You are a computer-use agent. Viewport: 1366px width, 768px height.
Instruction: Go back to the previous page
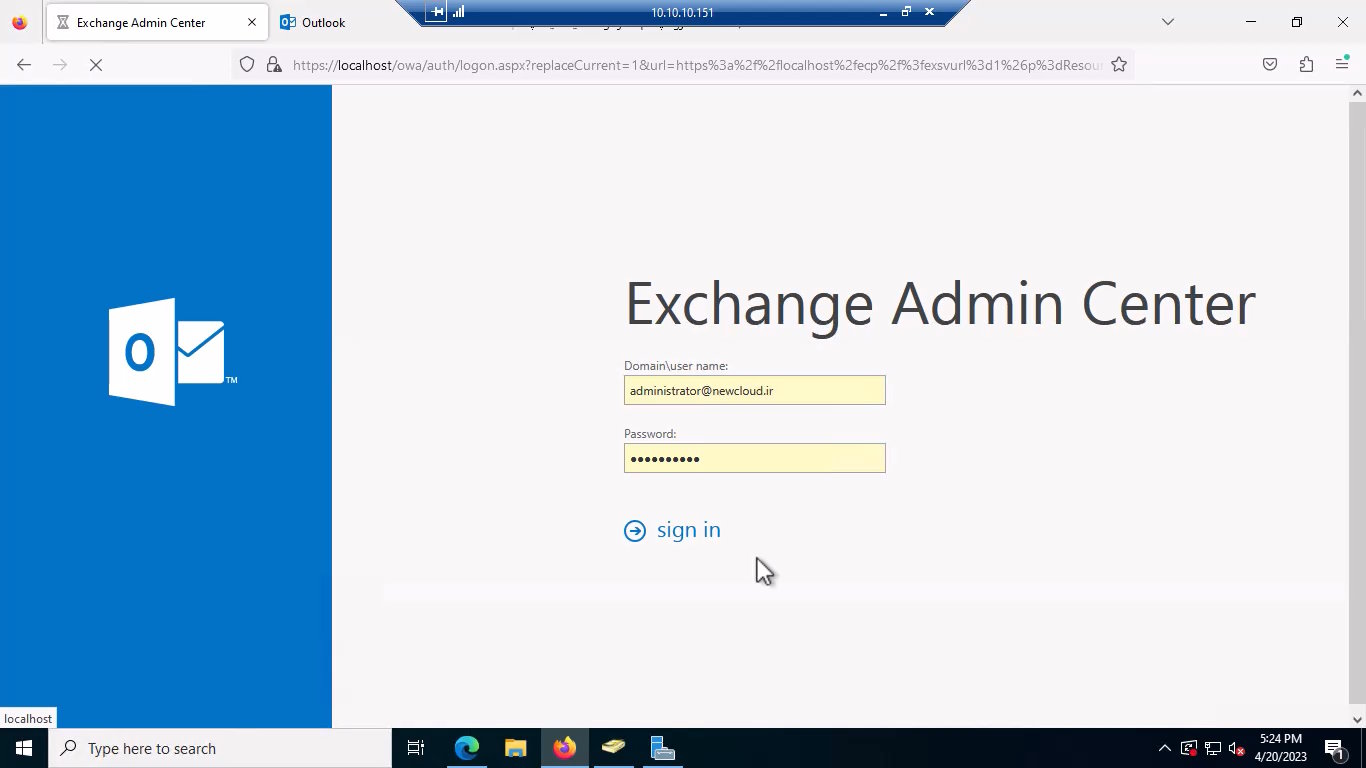click(24, 65)
